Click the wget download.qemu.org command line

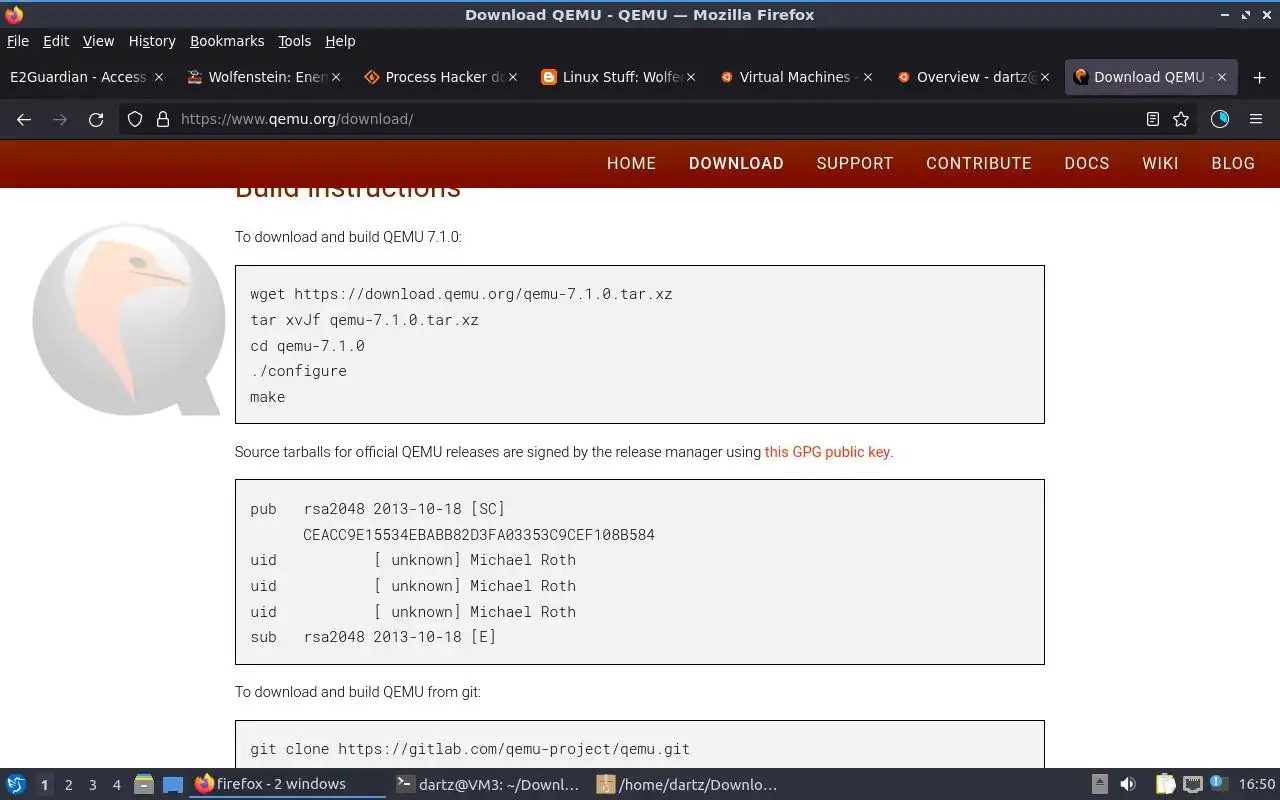461,294
